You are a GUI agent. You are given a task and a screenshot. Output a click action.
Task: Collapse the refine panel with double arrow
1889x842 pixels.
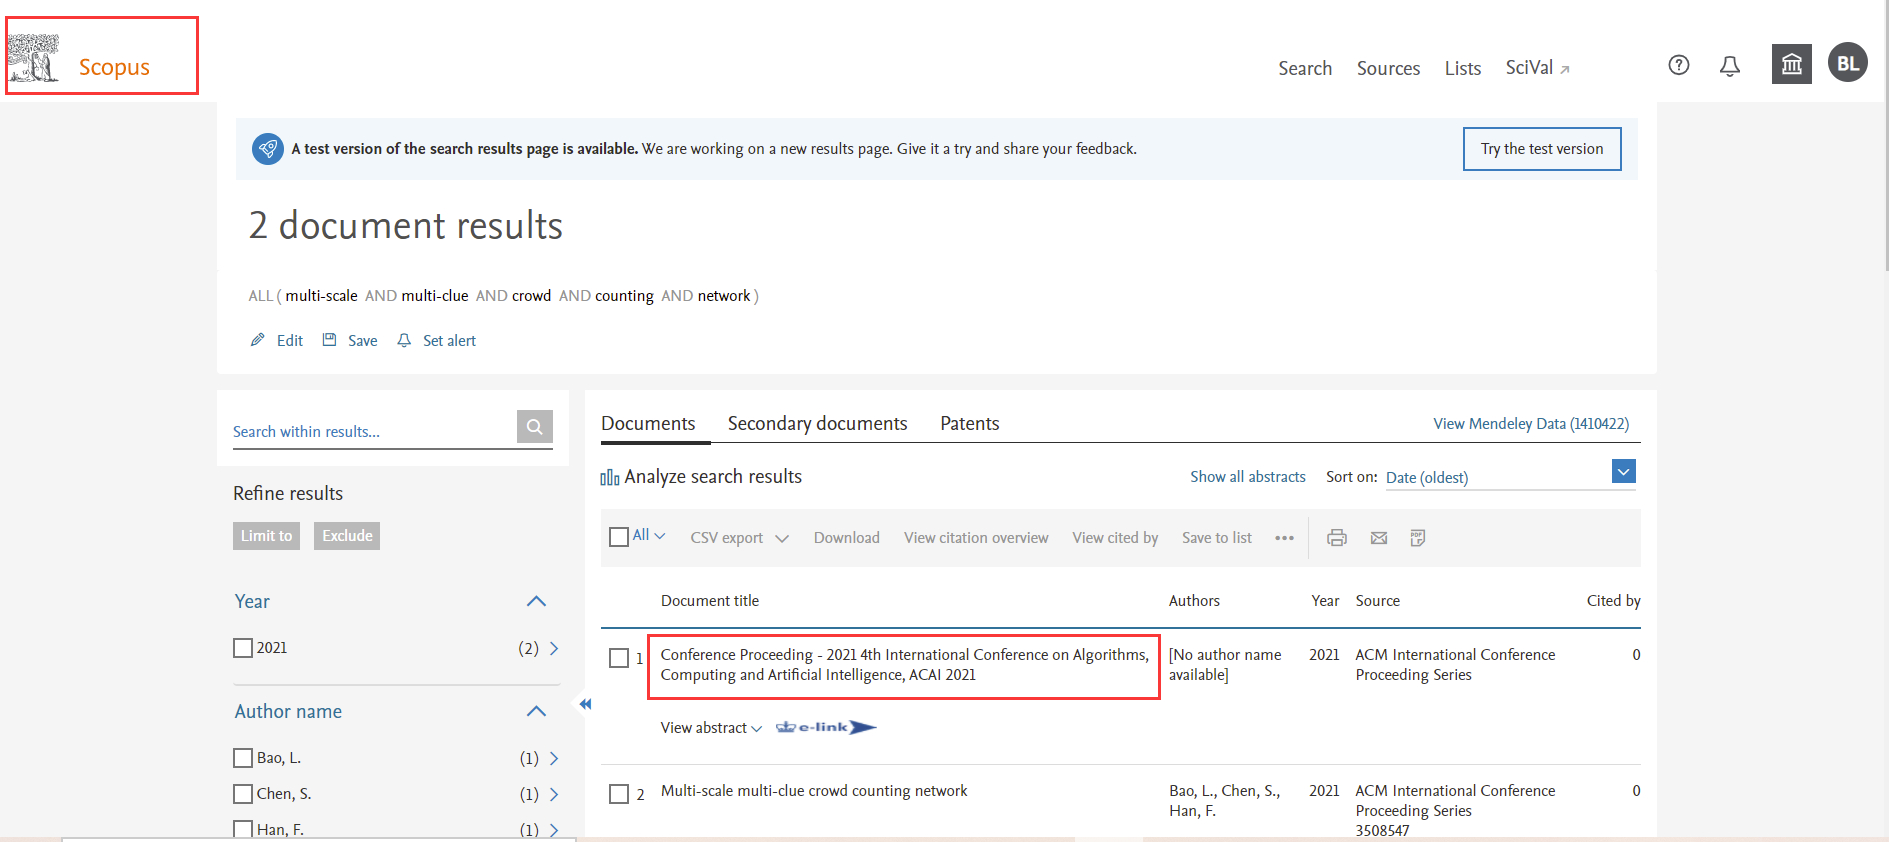pos(585,704)
